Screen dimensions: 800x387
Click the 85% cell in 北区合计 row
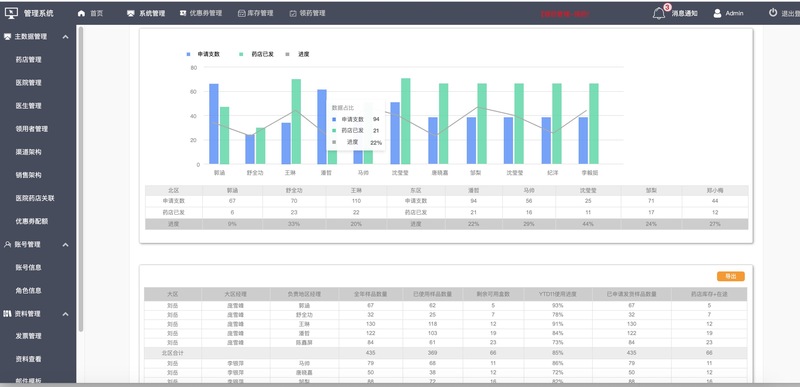pyautogui.click(x=558, y=353)
